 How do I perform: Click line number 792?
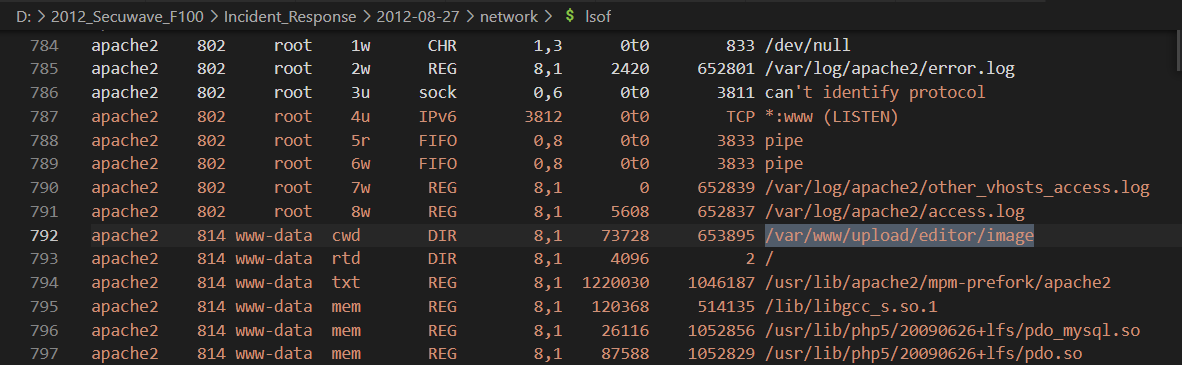pos(44,236)
